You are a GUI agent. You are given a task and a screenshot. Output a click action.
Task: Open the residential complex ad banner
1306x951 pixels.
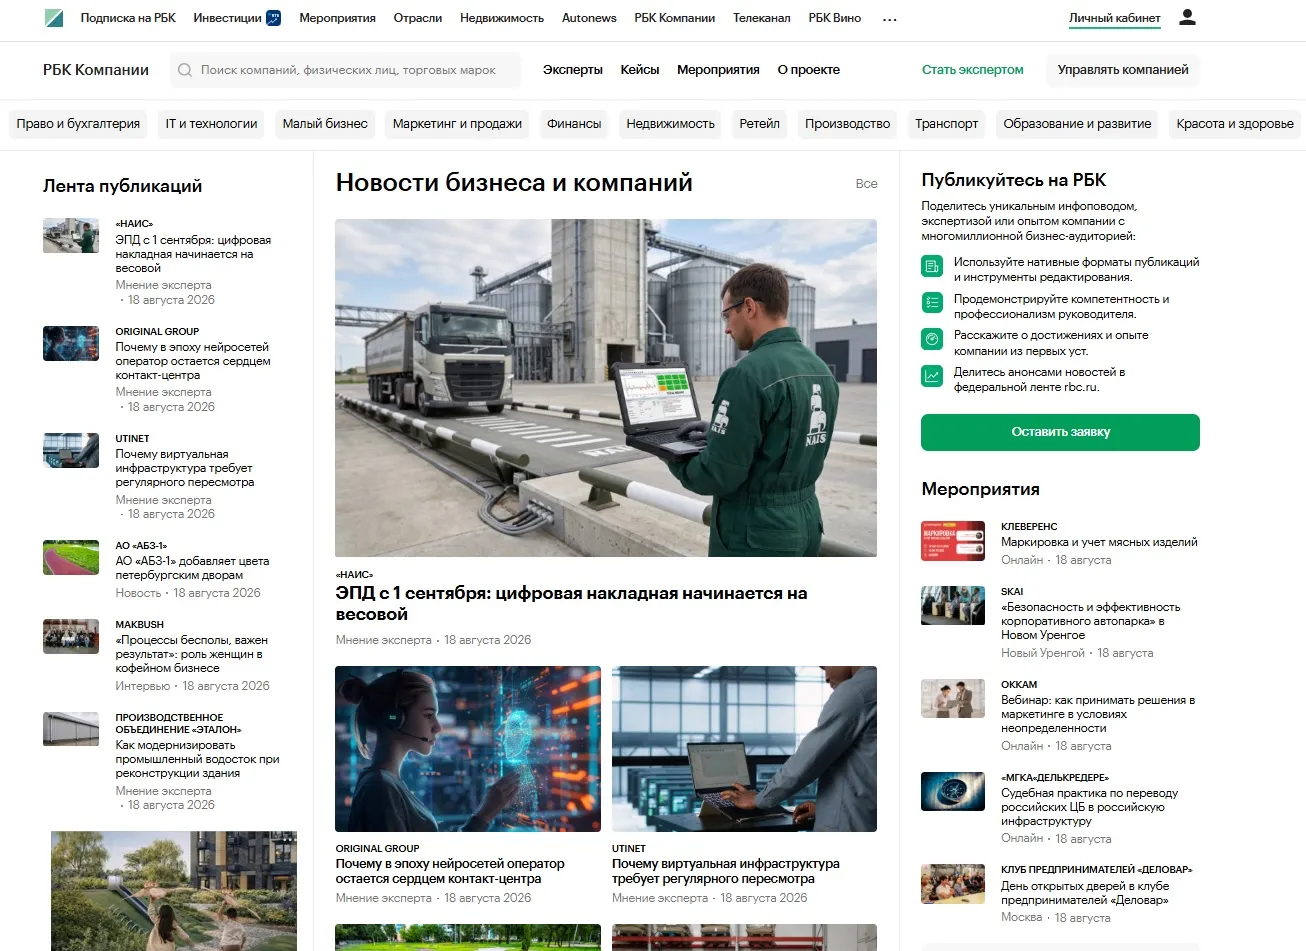(174, 891)
